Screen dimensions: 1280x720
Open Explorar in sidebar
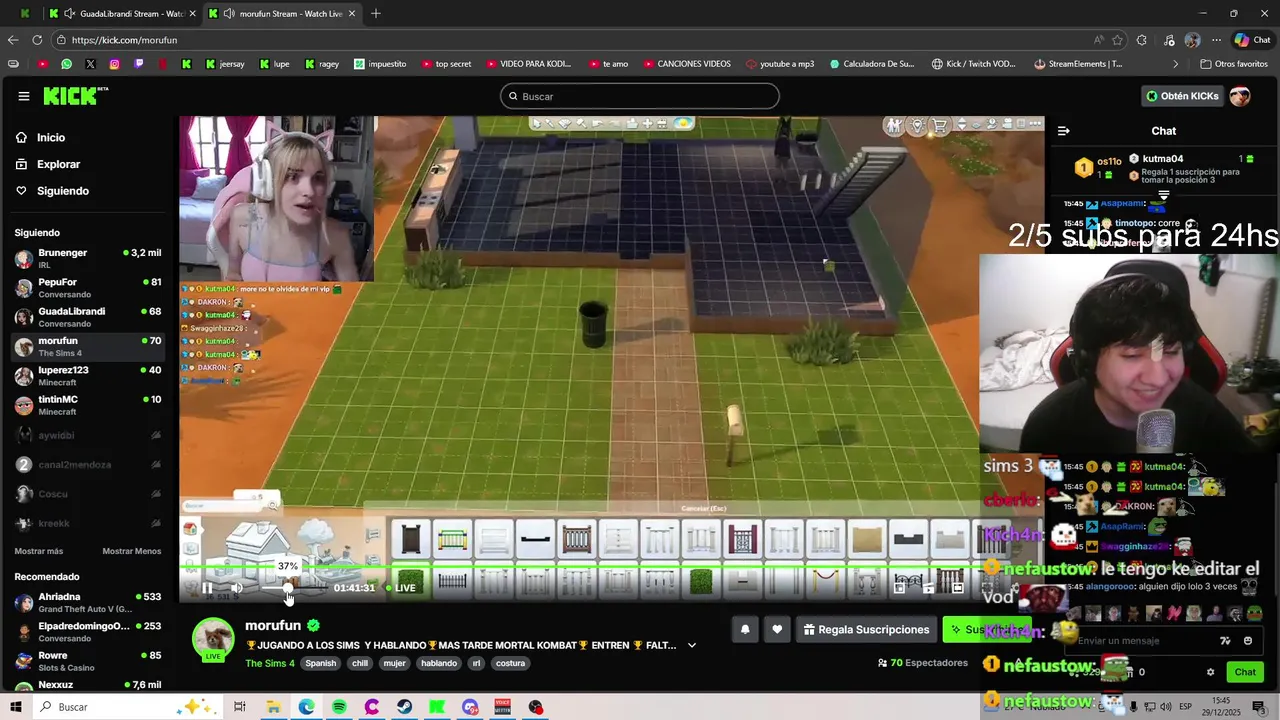pyautogui.click(x=58, y=164)
